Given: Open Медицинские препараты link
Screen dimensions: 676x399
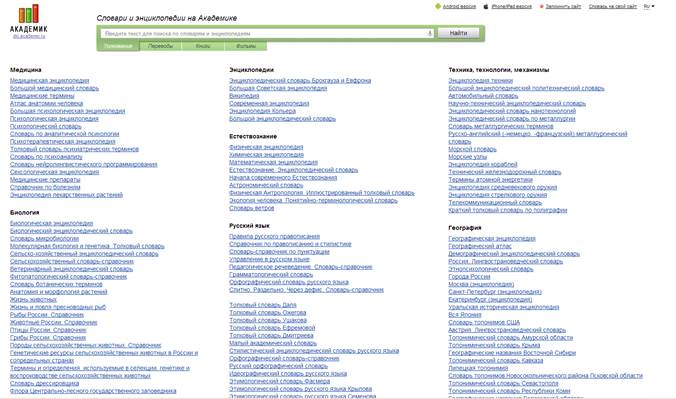Looking at the screenshot, I should (45, 179).
